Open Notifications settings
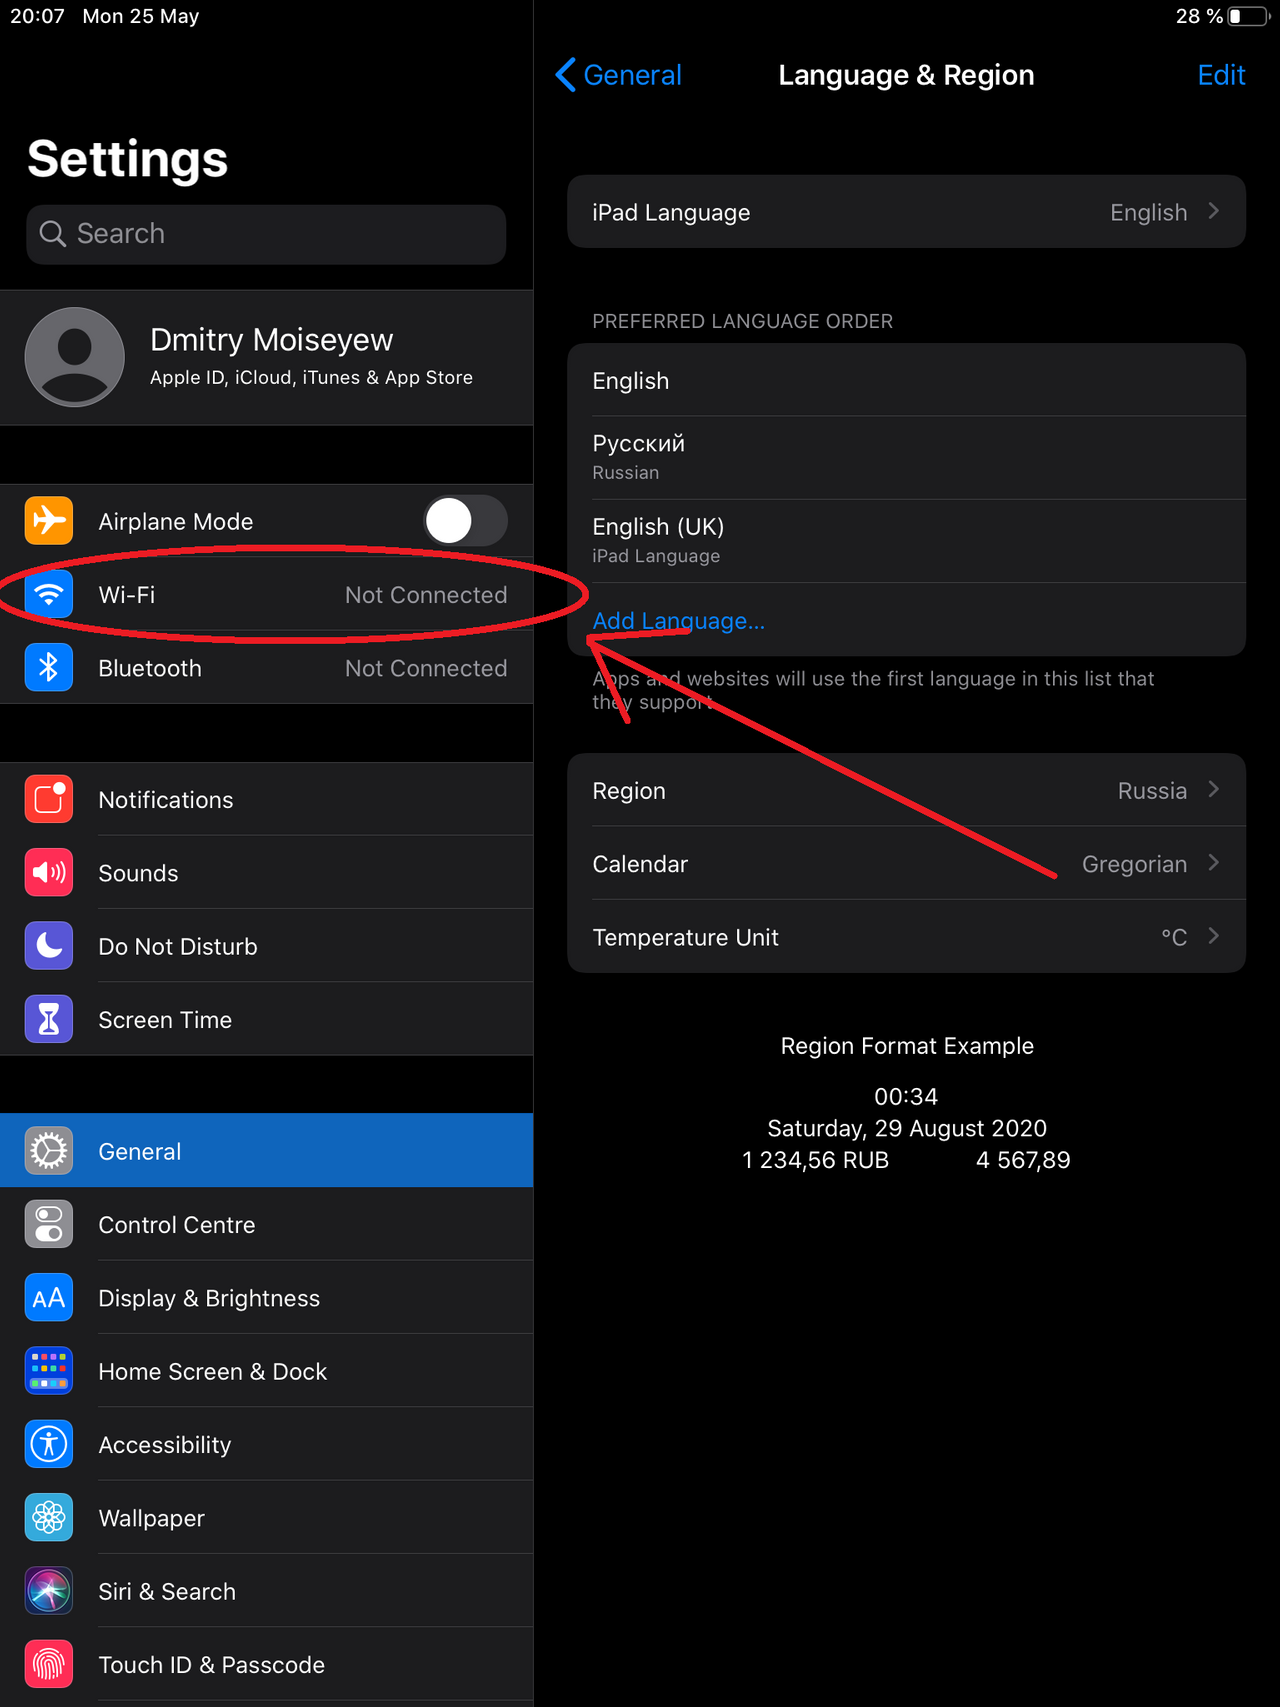The height and width of the screenshot is (1707, 1280). click(x=267, y=799)
